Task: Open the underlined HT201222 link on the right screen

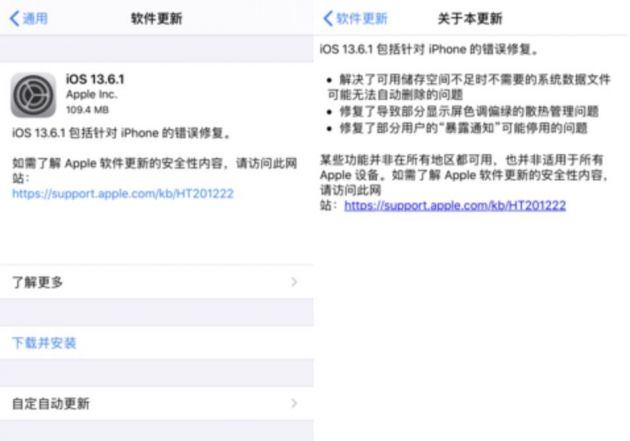Action: (x=455, y=206)
